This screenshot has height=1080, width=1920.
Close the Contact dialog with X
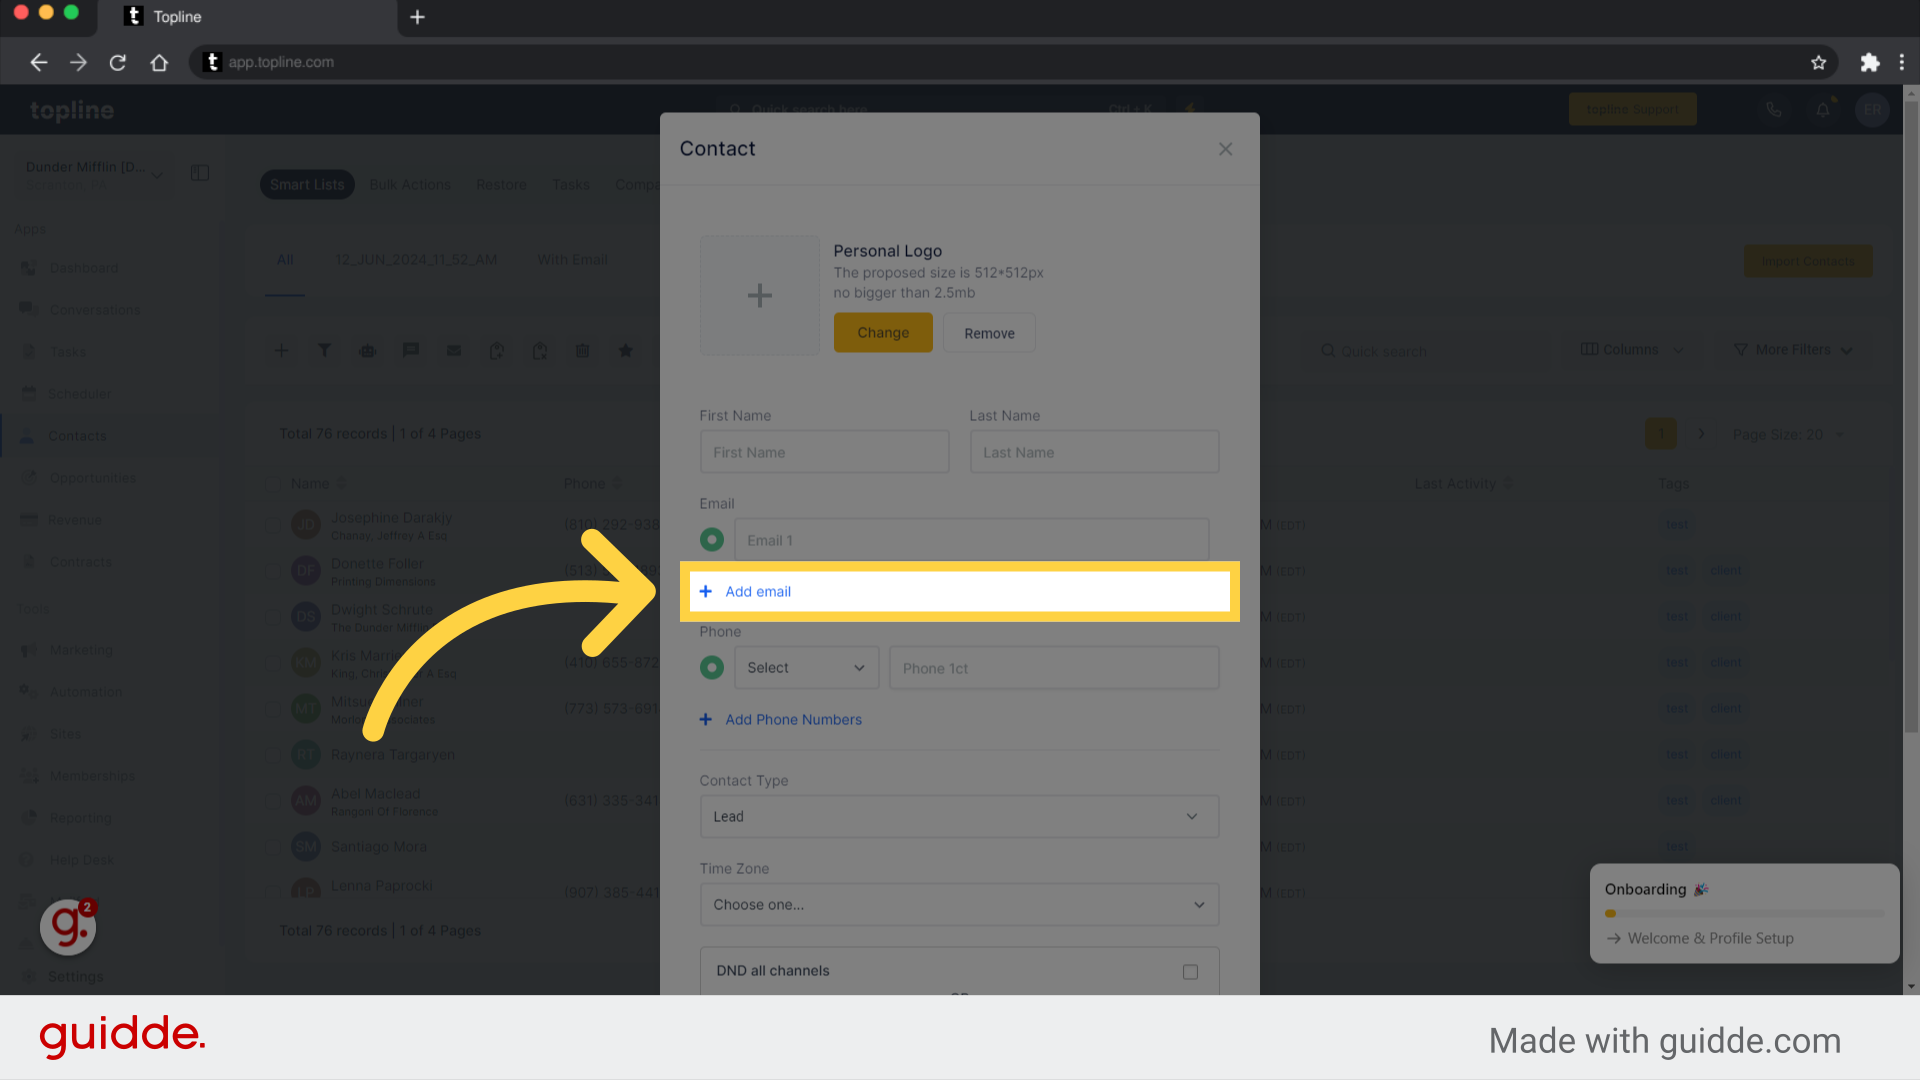1225,149
